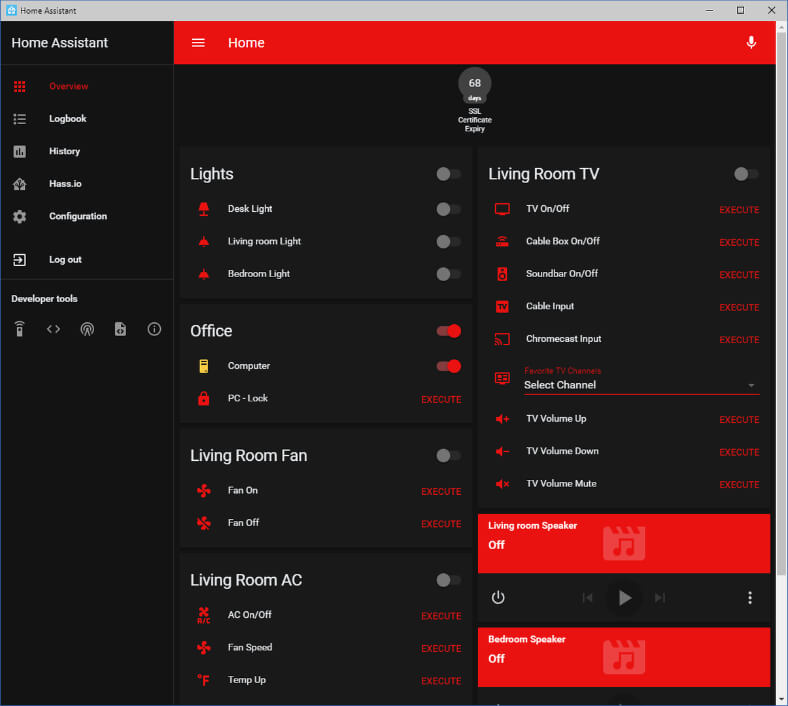Image resolution: width=788 pixels, height=706 pixels.
Task: Click the Soundbar On/Off speaker icon
Action: (x=502, y=274)
